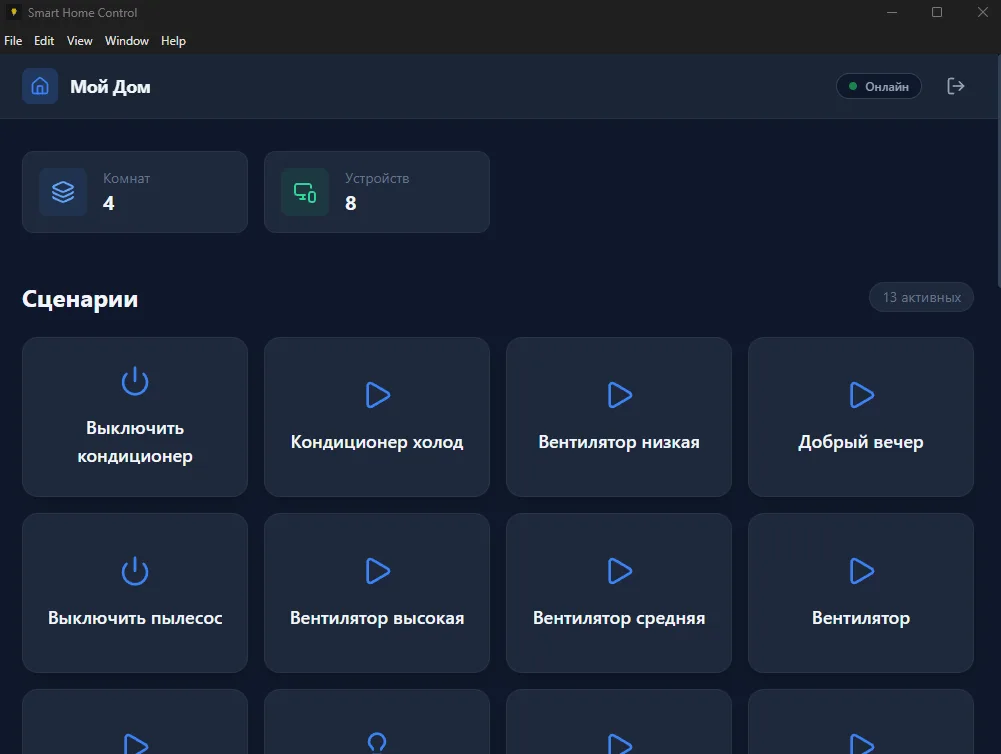This screenshot has width=1001, height=754.
Task: Open the File menu
Action: 13,41
